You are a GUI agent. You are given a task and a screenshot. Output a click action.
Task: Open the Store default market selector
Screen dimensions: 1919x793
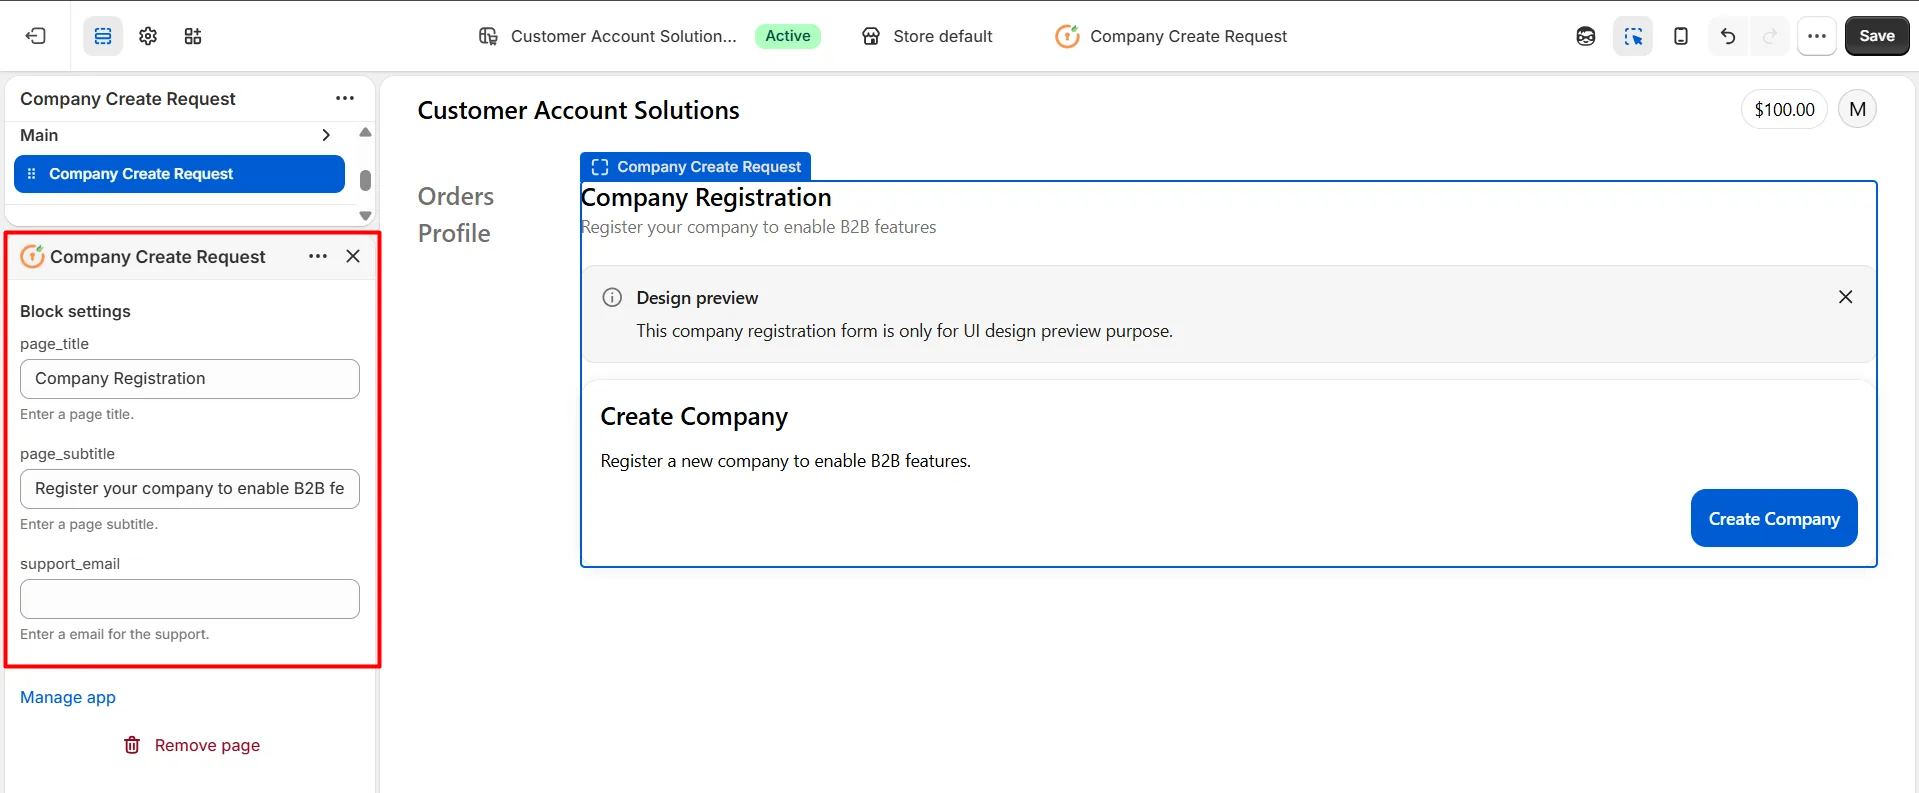[927, 36]
